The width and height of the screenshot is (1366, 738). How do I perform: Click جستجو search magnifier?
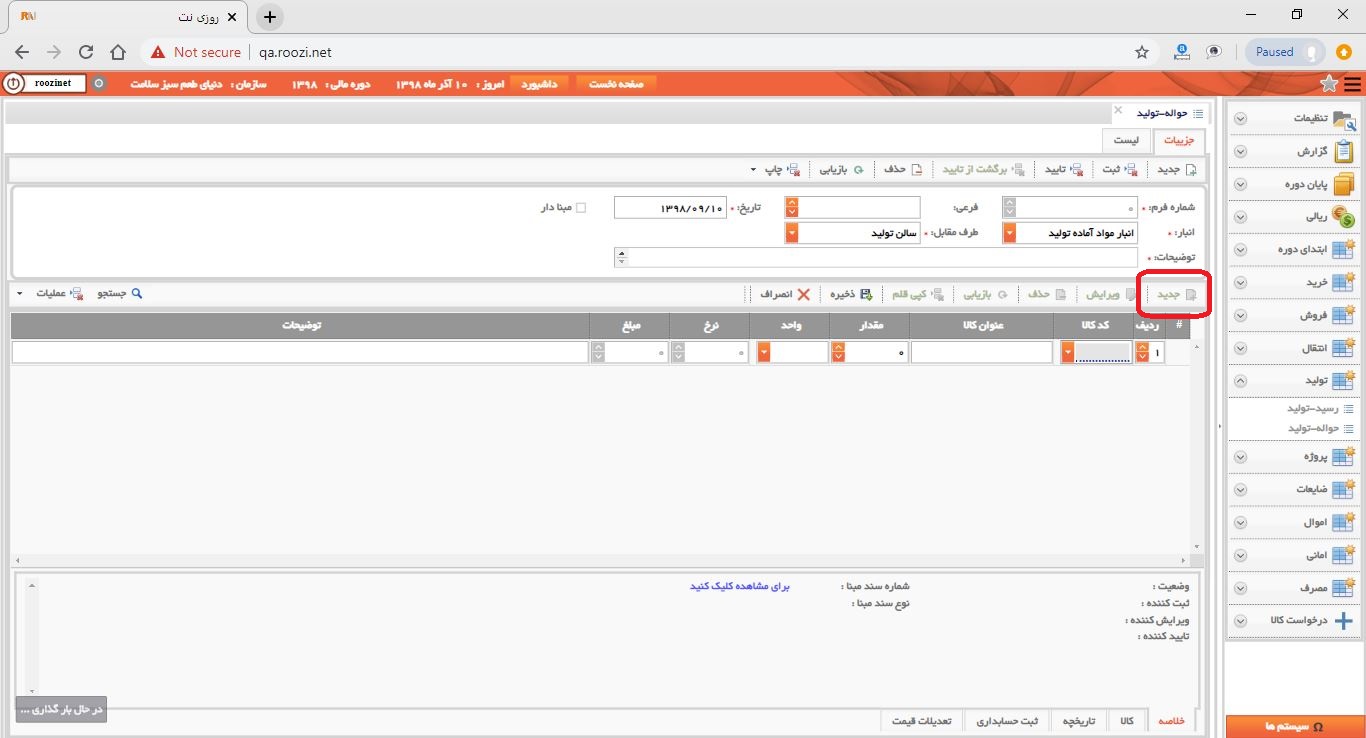click(x=120, y=294)
